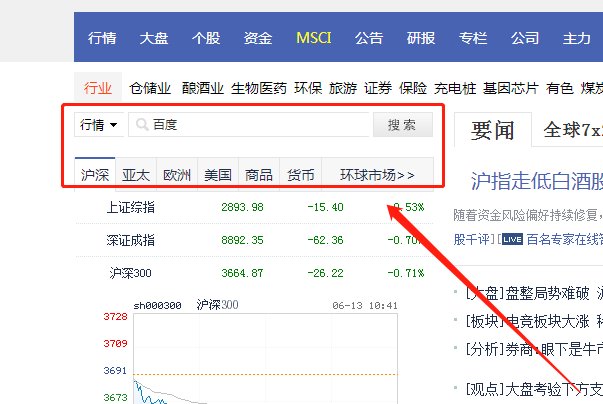This screenshot has width=603, height=404.
Task: Click the value 2893.98
Action: [x=242, y=207]
